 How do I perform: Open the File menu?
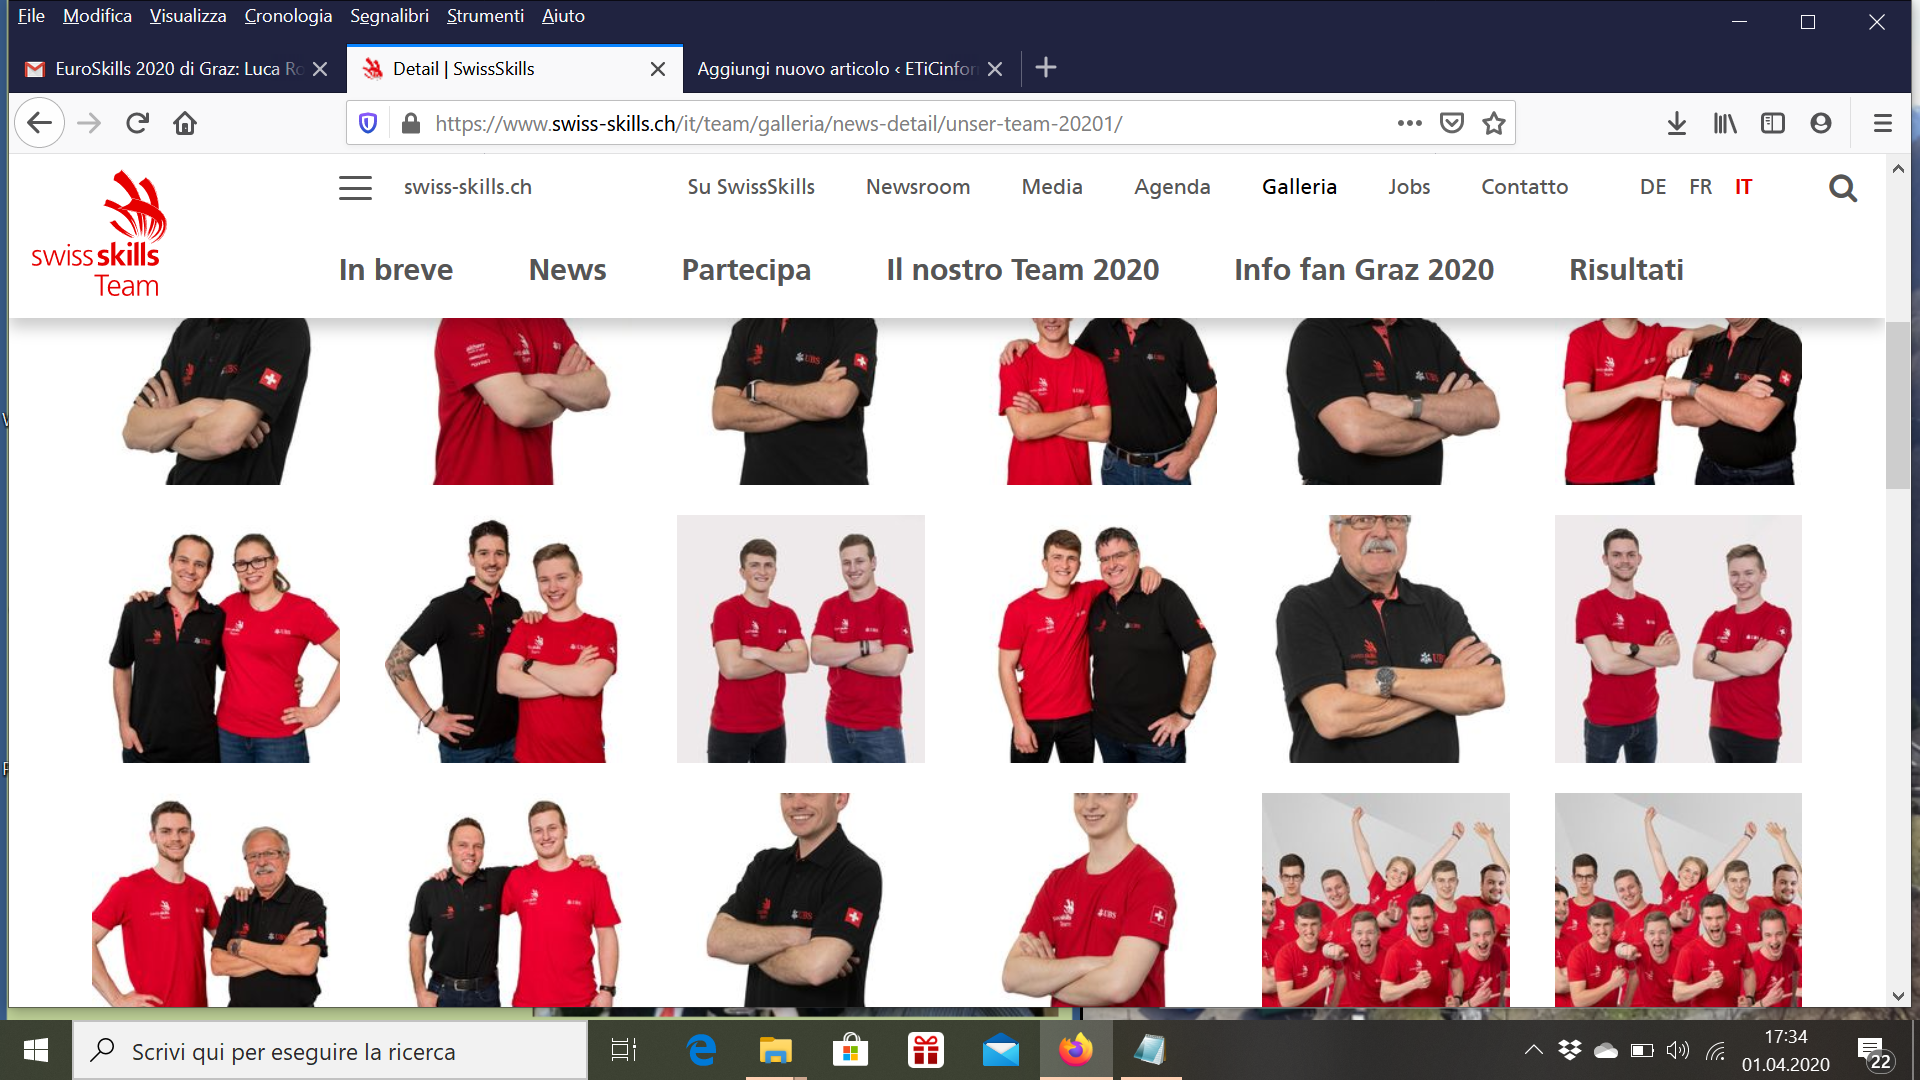tap(31, 16)
